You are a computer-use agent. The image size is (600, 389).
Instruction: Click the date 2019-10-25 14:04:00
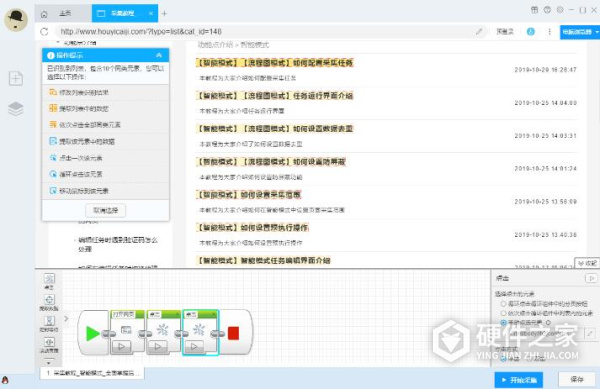point(545,103)
